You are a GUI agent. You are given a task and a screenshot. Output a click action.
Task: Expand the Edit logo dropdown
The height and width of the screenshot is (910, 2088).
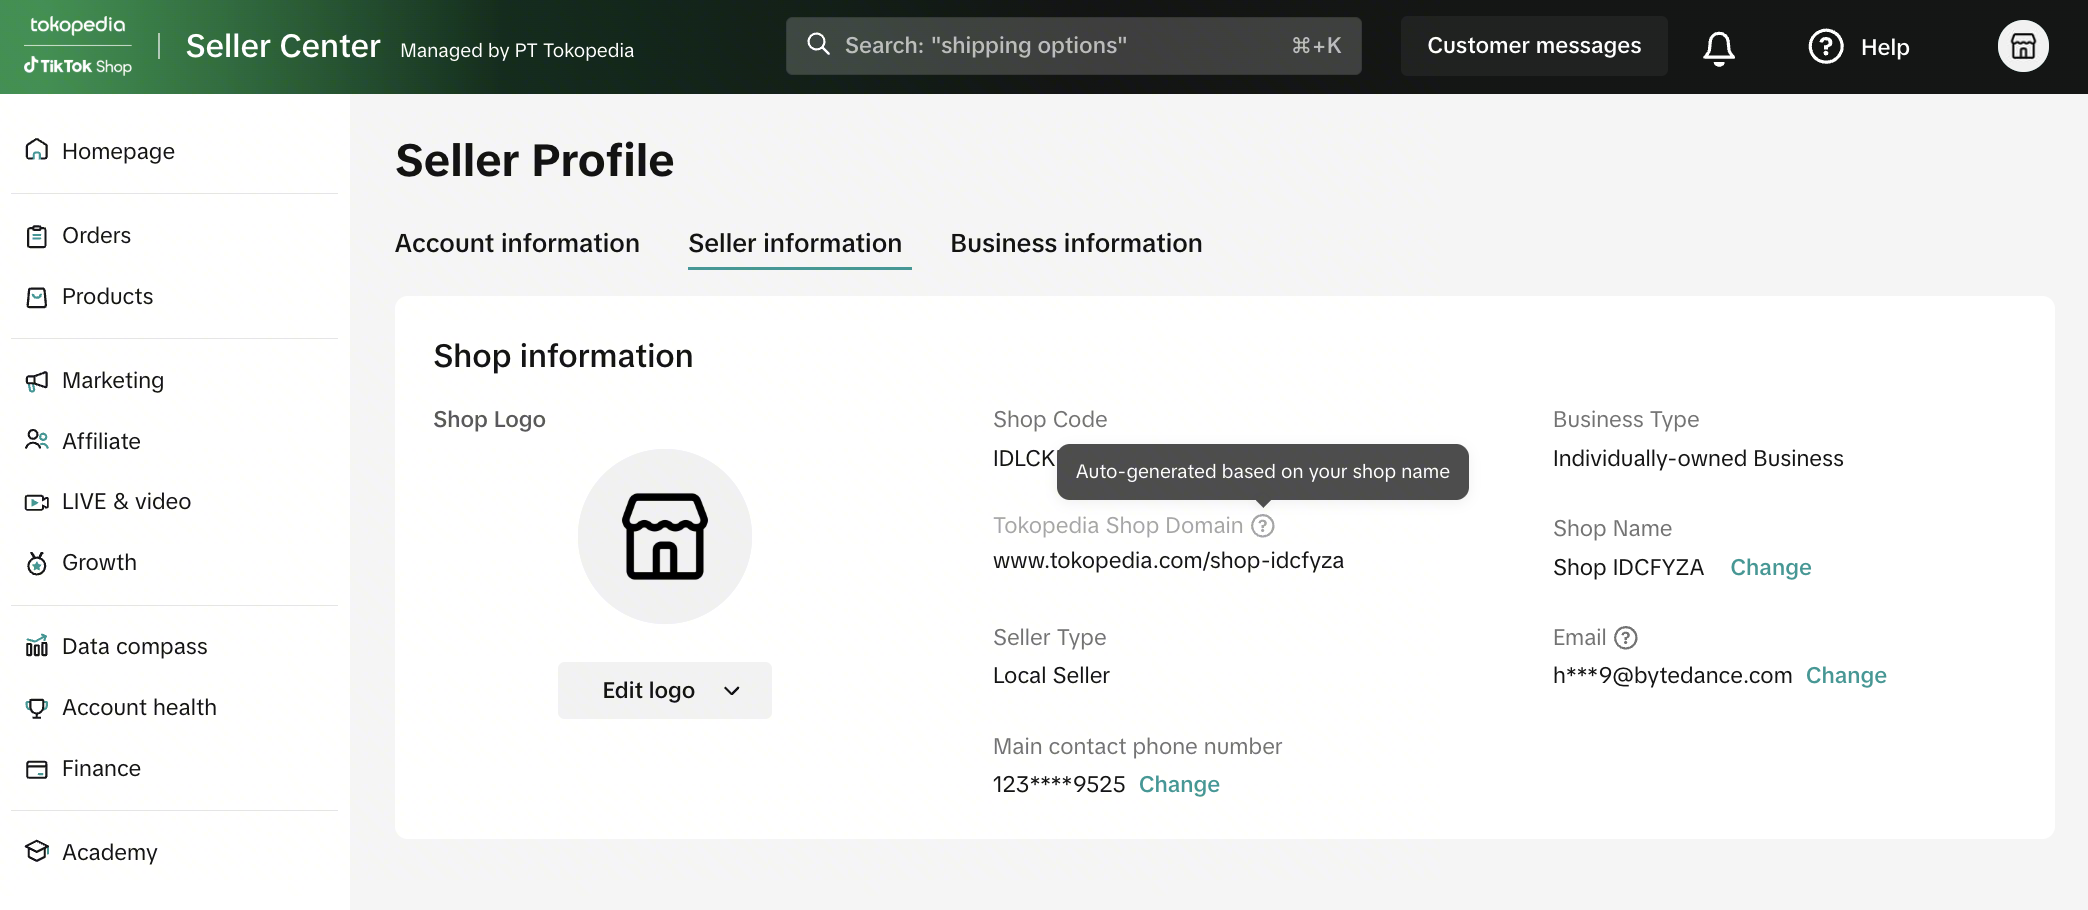coord(664,690)
